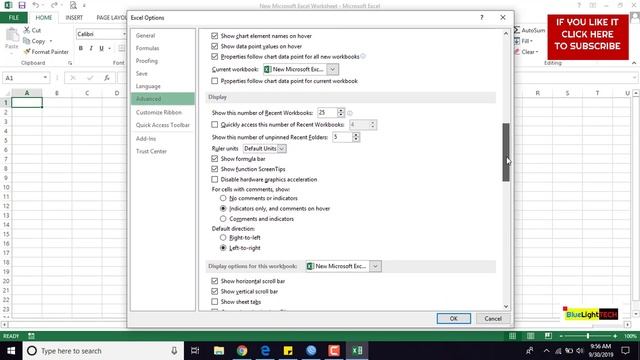Open Google Chrome from the taskbar

pyautogui.click(x=242, y=351)
